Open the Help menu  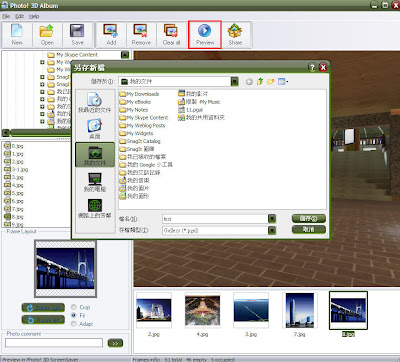(34, 16)
